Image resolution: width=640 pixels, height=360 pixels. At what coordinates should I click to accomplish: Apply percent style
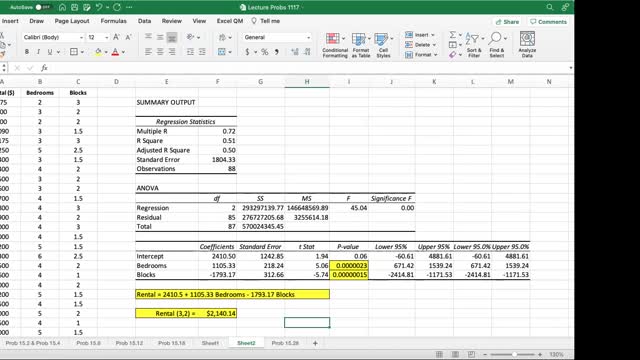[264, 52]
